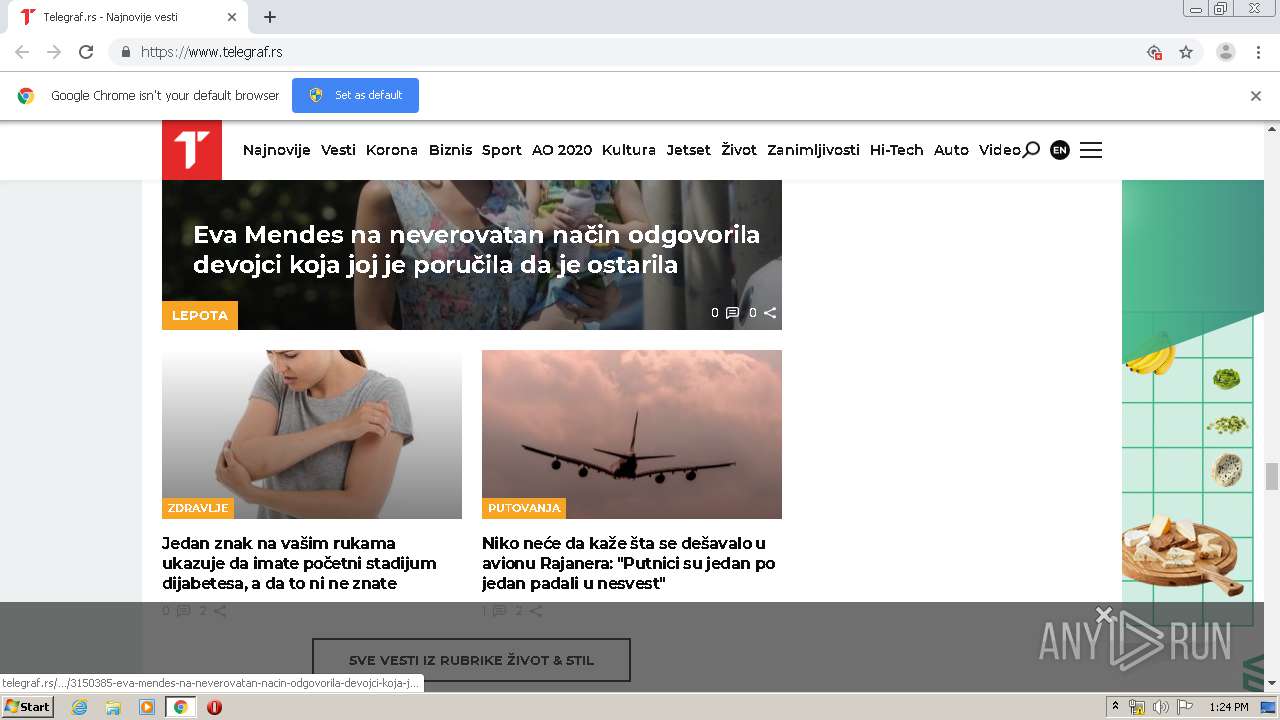Click the page vertical scrollbar thumb
This screenshot has width=1280, height=720.
tap(1272, 476)
